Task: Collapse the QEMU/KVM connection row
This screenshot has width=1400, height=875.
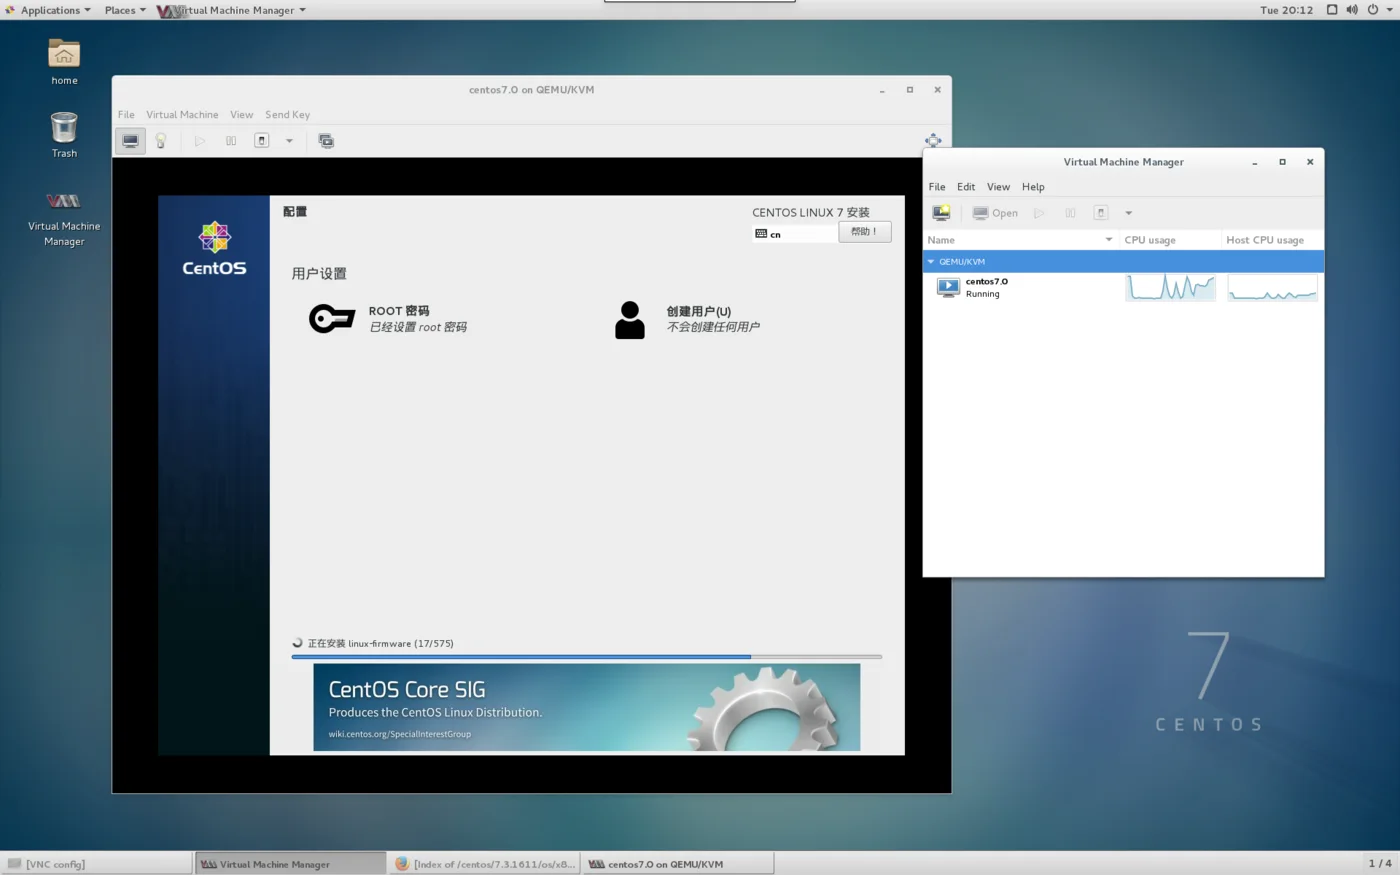Action: pos(931,262)
